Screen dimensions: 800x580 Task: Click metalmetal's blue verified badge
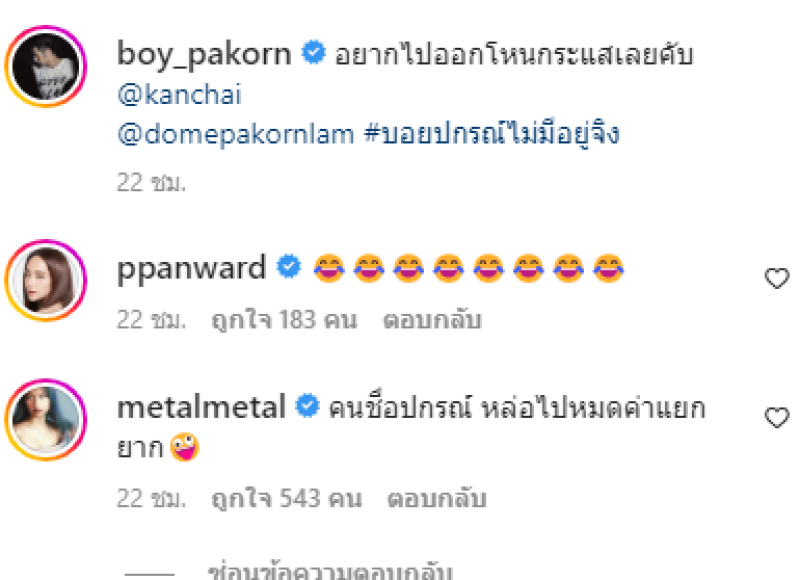(308, 406)
